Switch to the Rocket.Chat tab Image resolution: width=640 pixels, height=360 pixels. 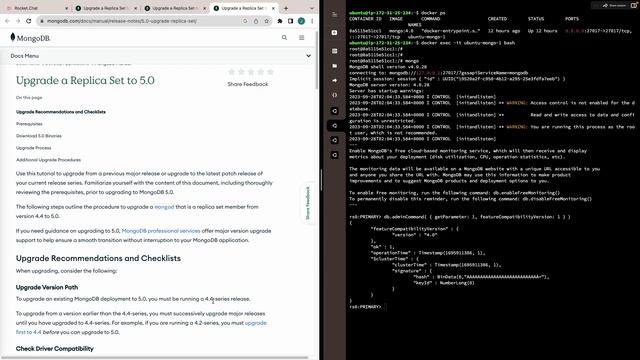(37, 8)
